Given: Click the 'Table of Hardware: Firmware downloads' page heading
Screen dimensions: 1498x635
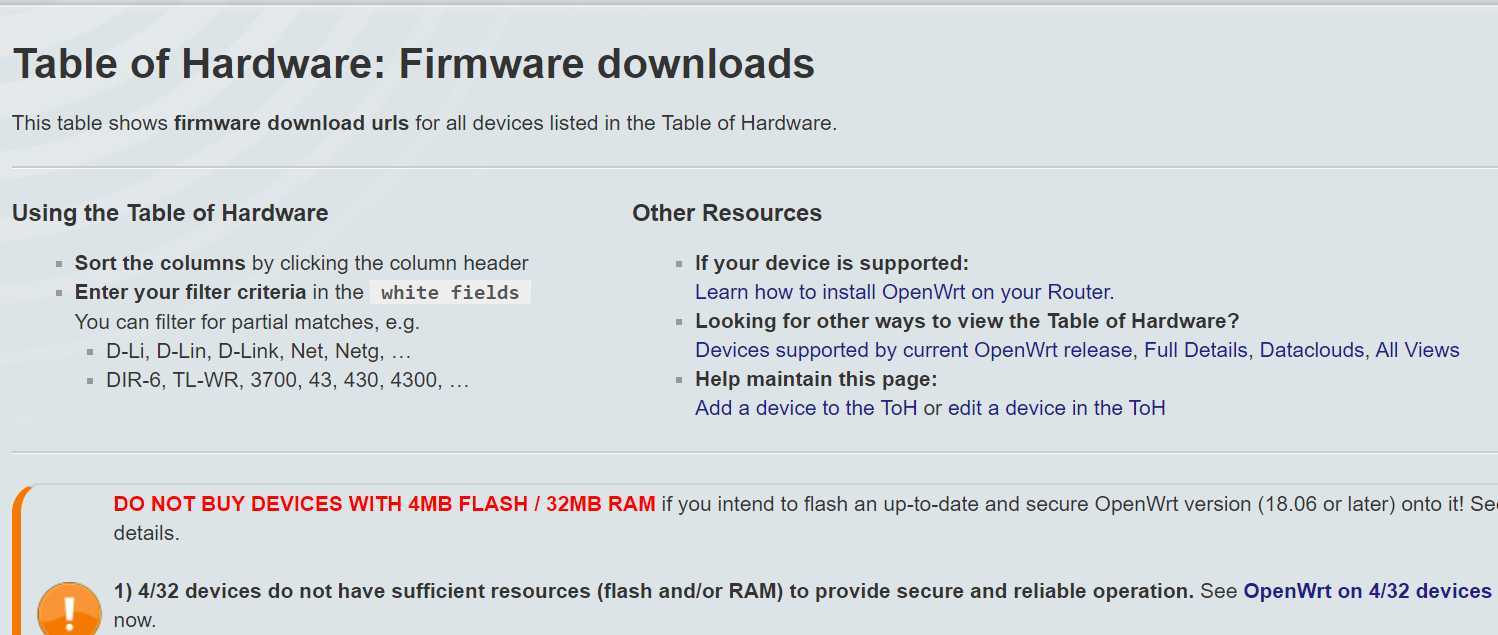Looking at the screenshot, I should click(x=413, y=64).
